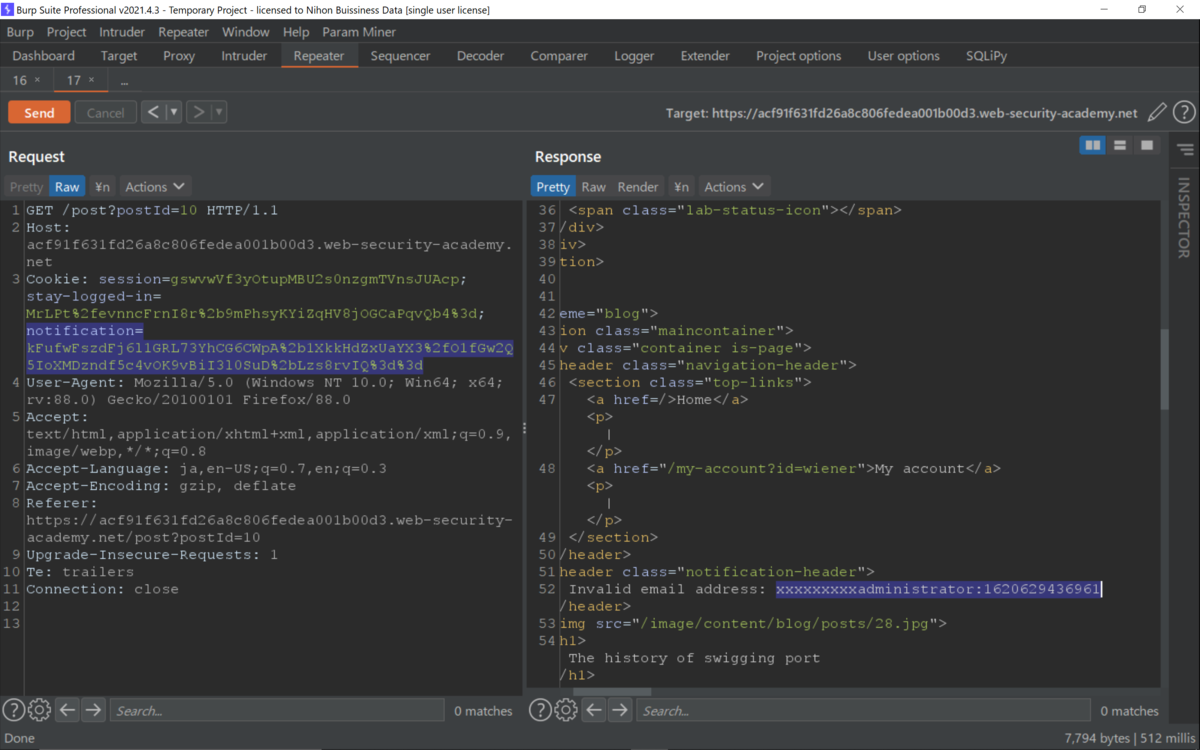This screenshot has height=750, width=1200.
Task: Toggle response ¥n non-printable characters
Action: coord(681,186)
